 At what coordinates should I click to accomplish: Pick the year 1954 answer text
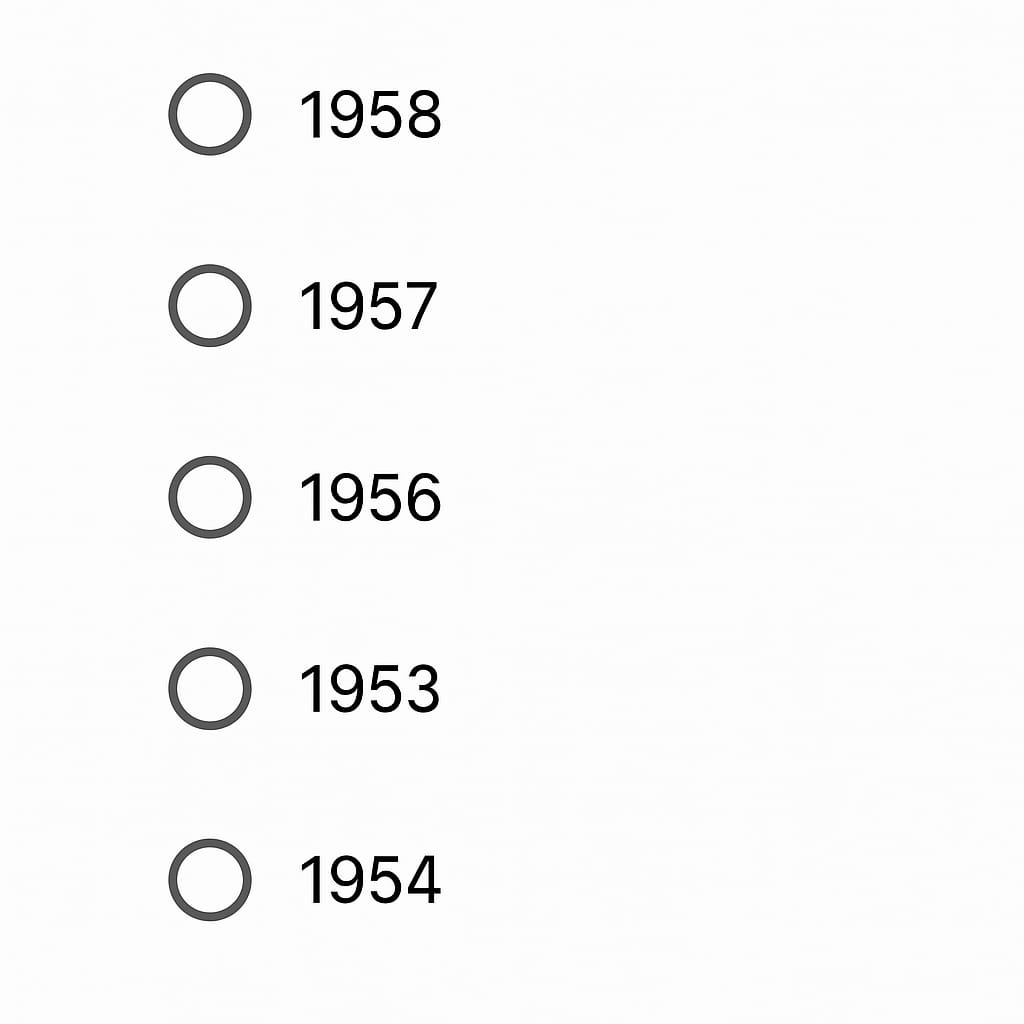point(370,881)
